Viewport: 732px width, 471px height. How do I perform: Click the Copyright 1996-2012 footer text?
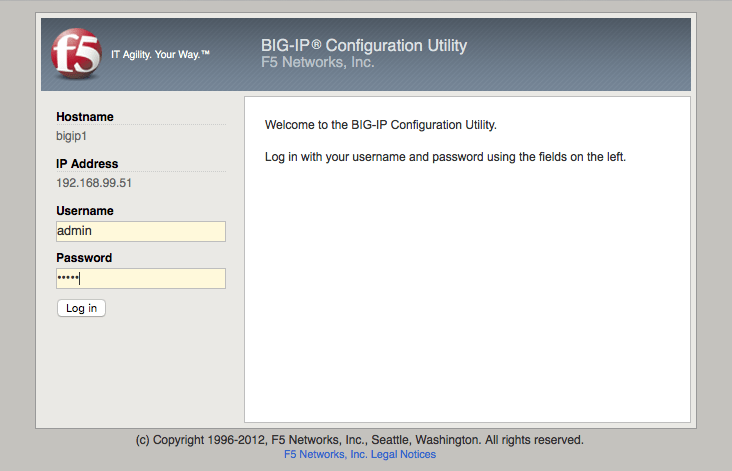(x=359, y=440)
